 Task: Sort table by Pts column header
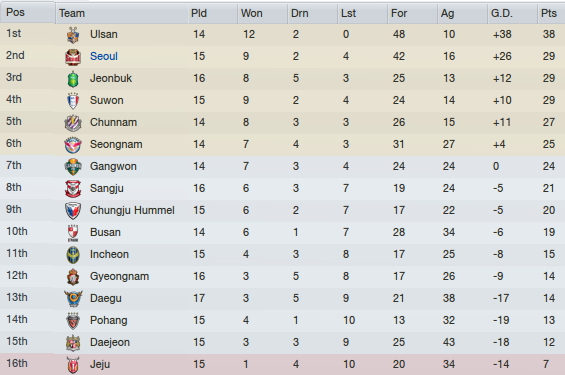(x=549, y=13)
